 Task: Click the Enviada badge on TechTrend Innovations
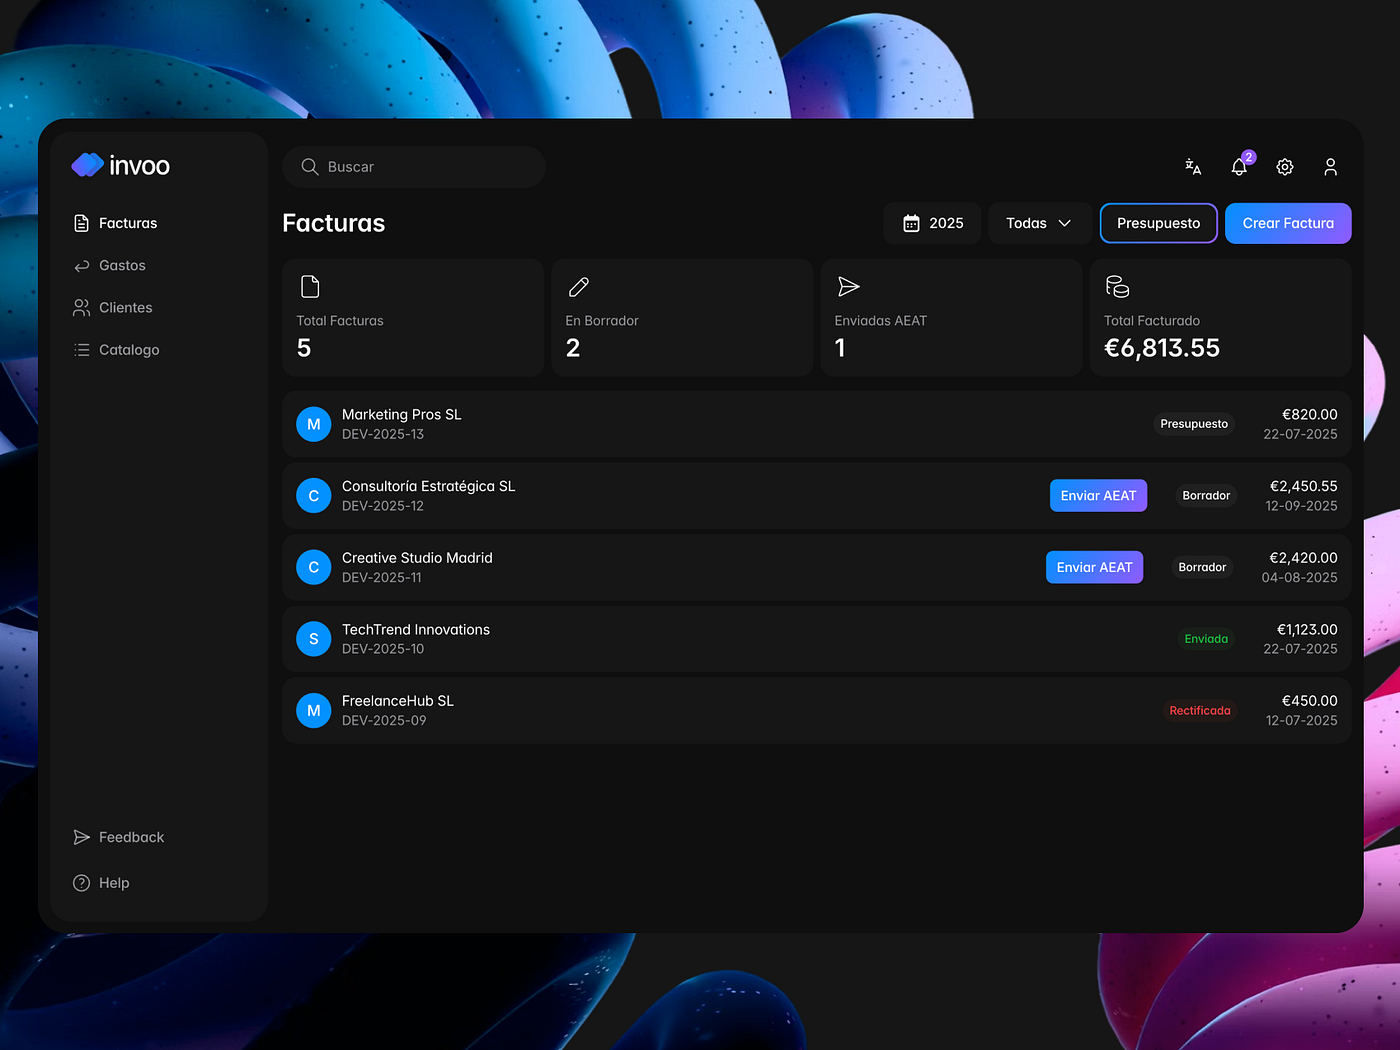1206,639
